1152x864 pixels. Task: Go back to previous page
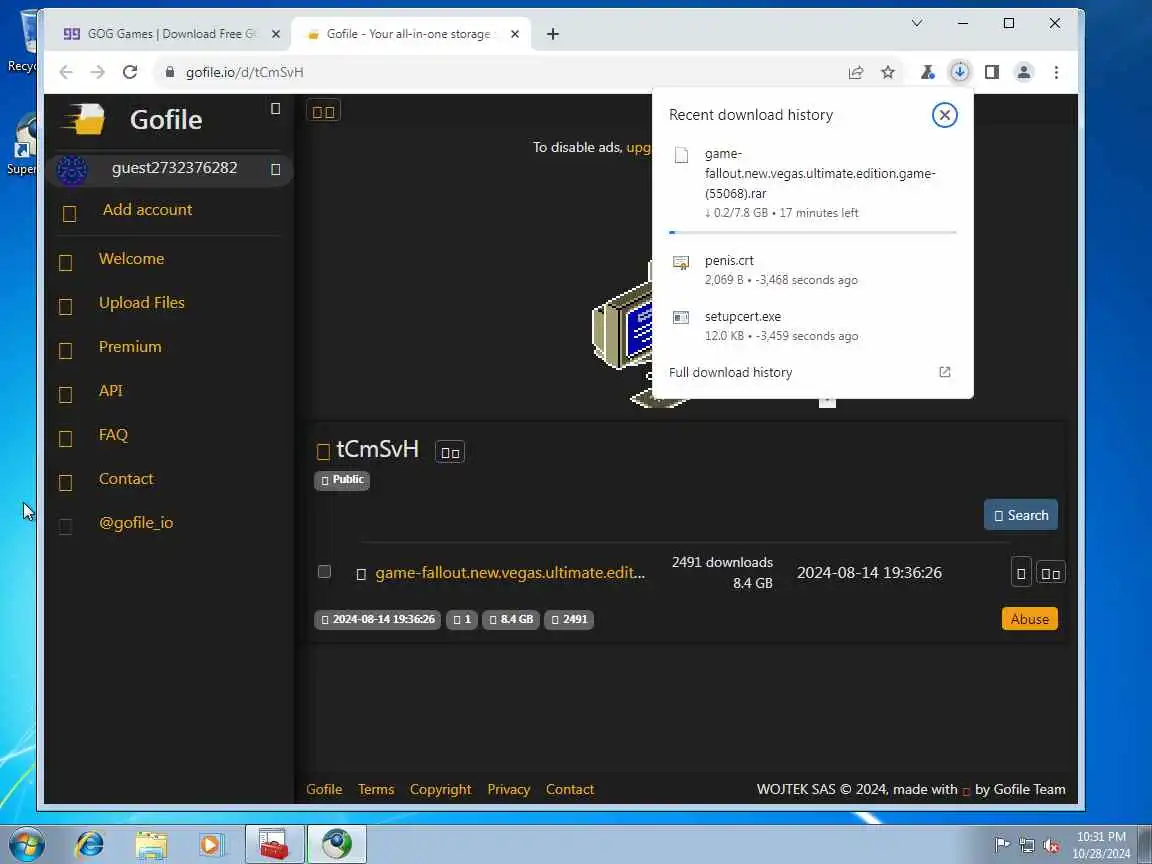point(66,72)
